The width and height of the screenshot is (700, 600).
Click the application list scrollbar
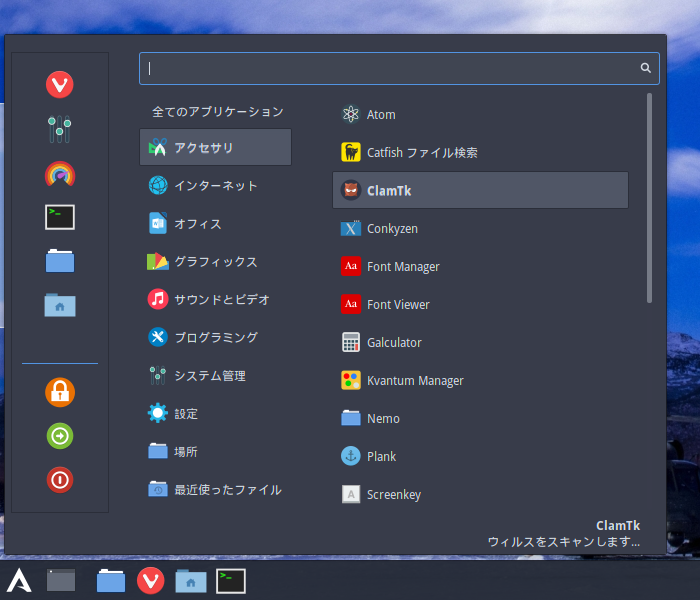[649, 198]
